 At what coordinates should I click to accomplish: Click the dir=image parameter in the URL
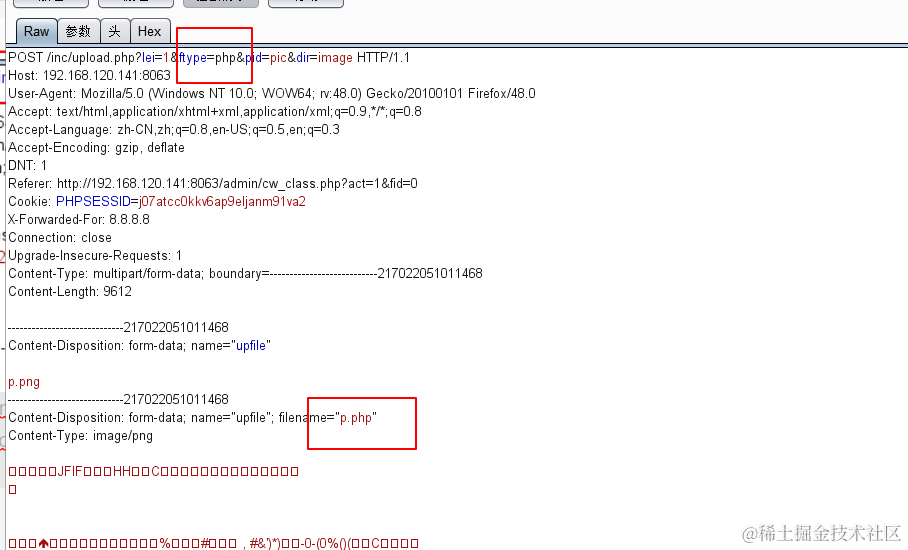coord(324,58)
